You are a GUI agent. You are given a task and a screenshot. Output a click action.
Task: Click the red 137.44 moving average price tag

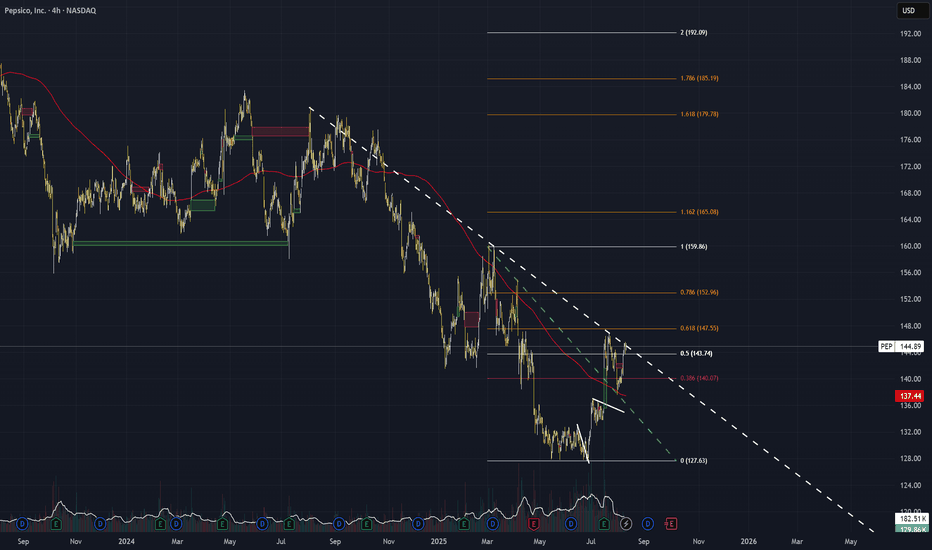(x=909, y=395)
